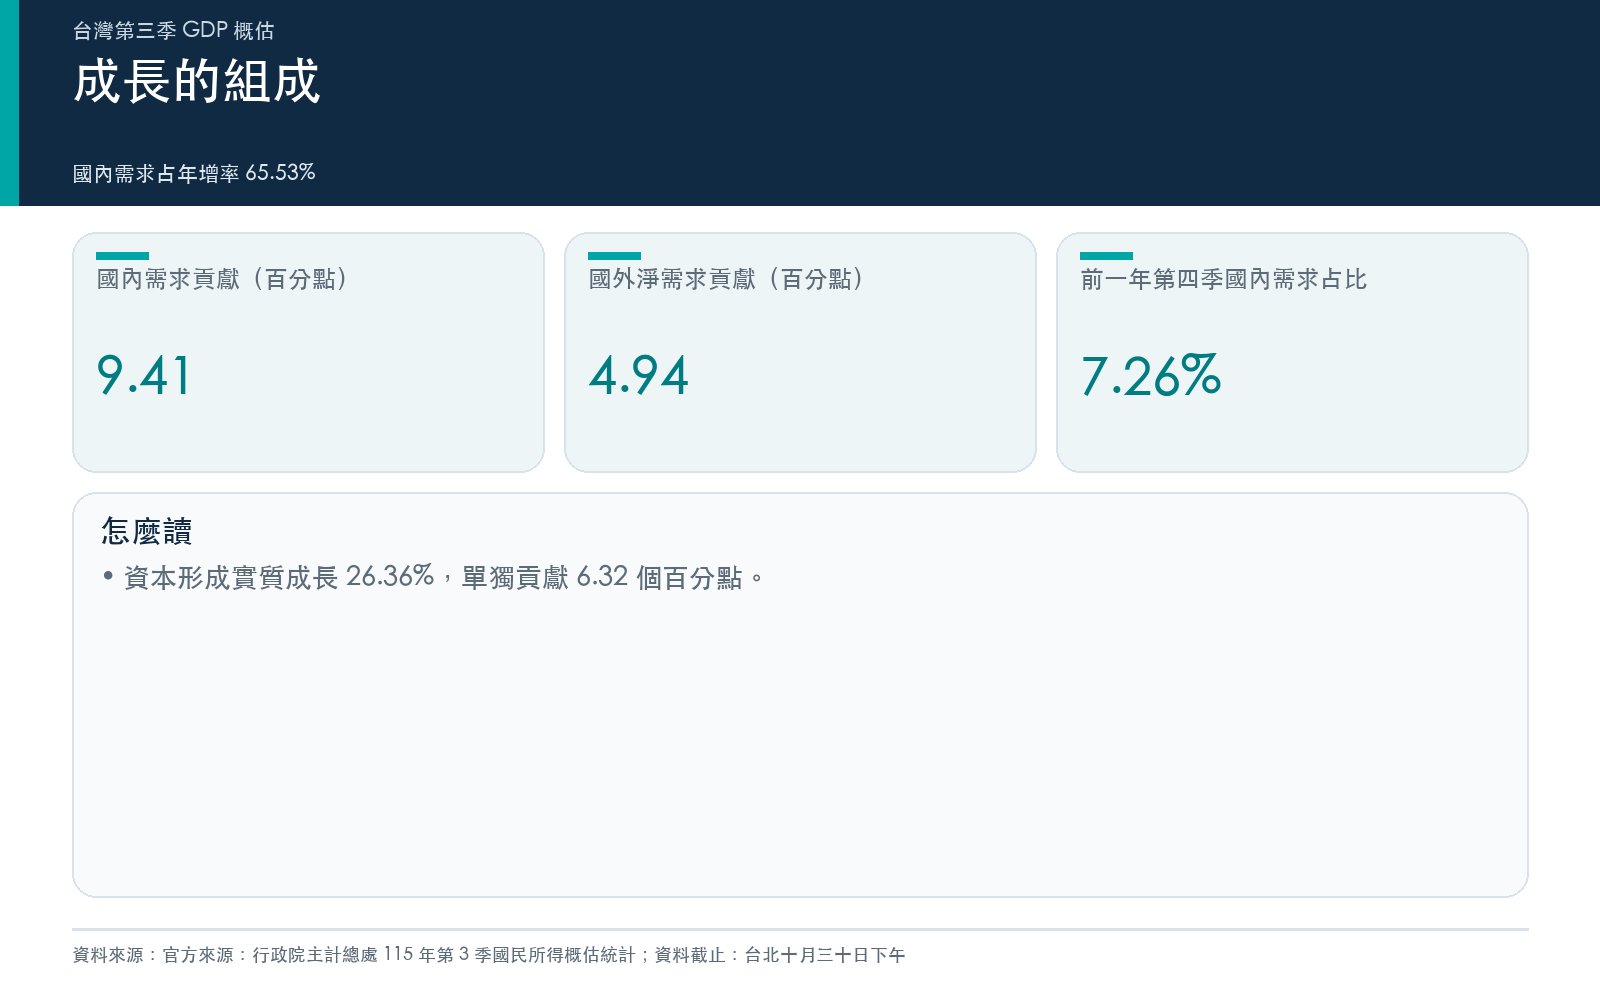
Task: Click the 資料來源 footer line
Action: pyautogui.click(x=489, y=955)
